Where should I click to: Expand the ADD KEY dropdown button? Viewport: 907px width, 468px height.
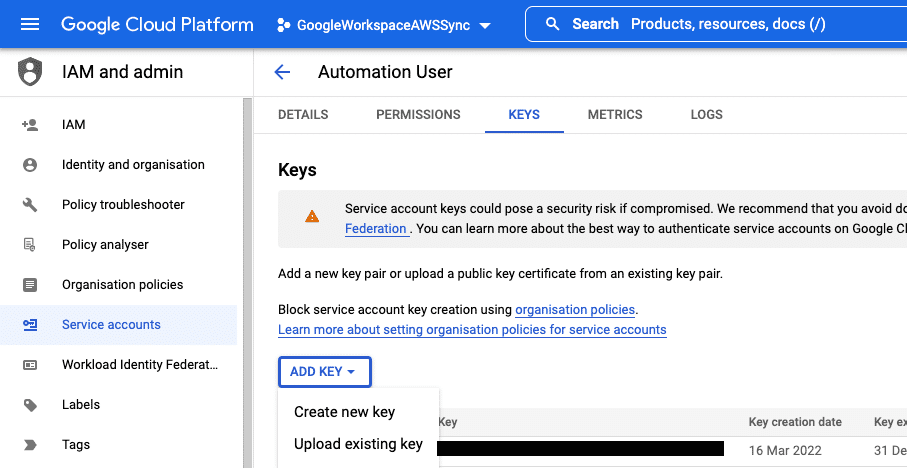[x=325, y=372]
